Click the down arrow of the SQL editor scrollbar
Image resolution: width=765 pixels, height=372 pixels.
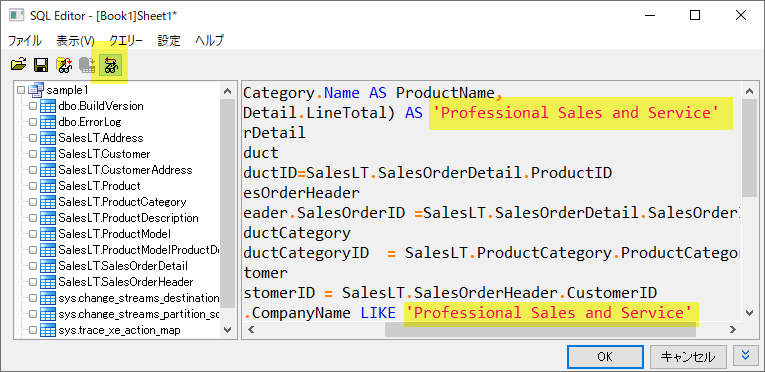point(749,312)
